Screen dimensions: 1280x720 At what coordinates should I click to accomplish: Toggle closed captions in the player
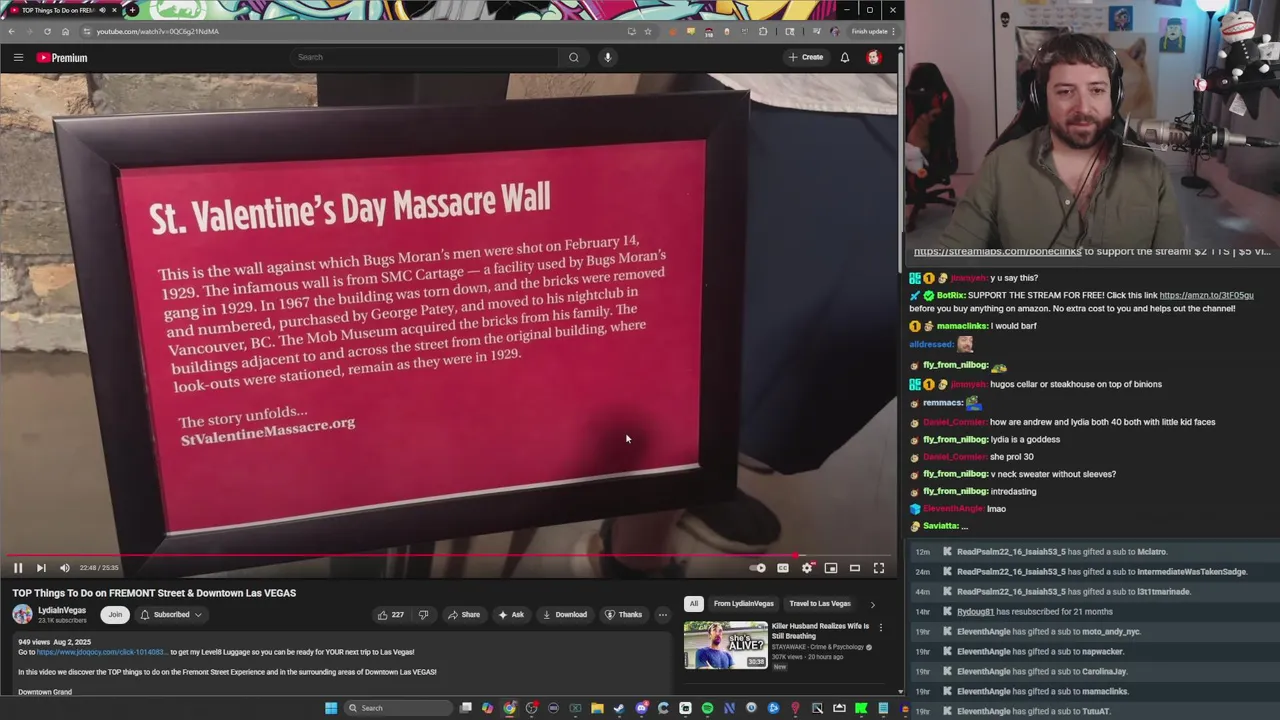click(783, 568)
